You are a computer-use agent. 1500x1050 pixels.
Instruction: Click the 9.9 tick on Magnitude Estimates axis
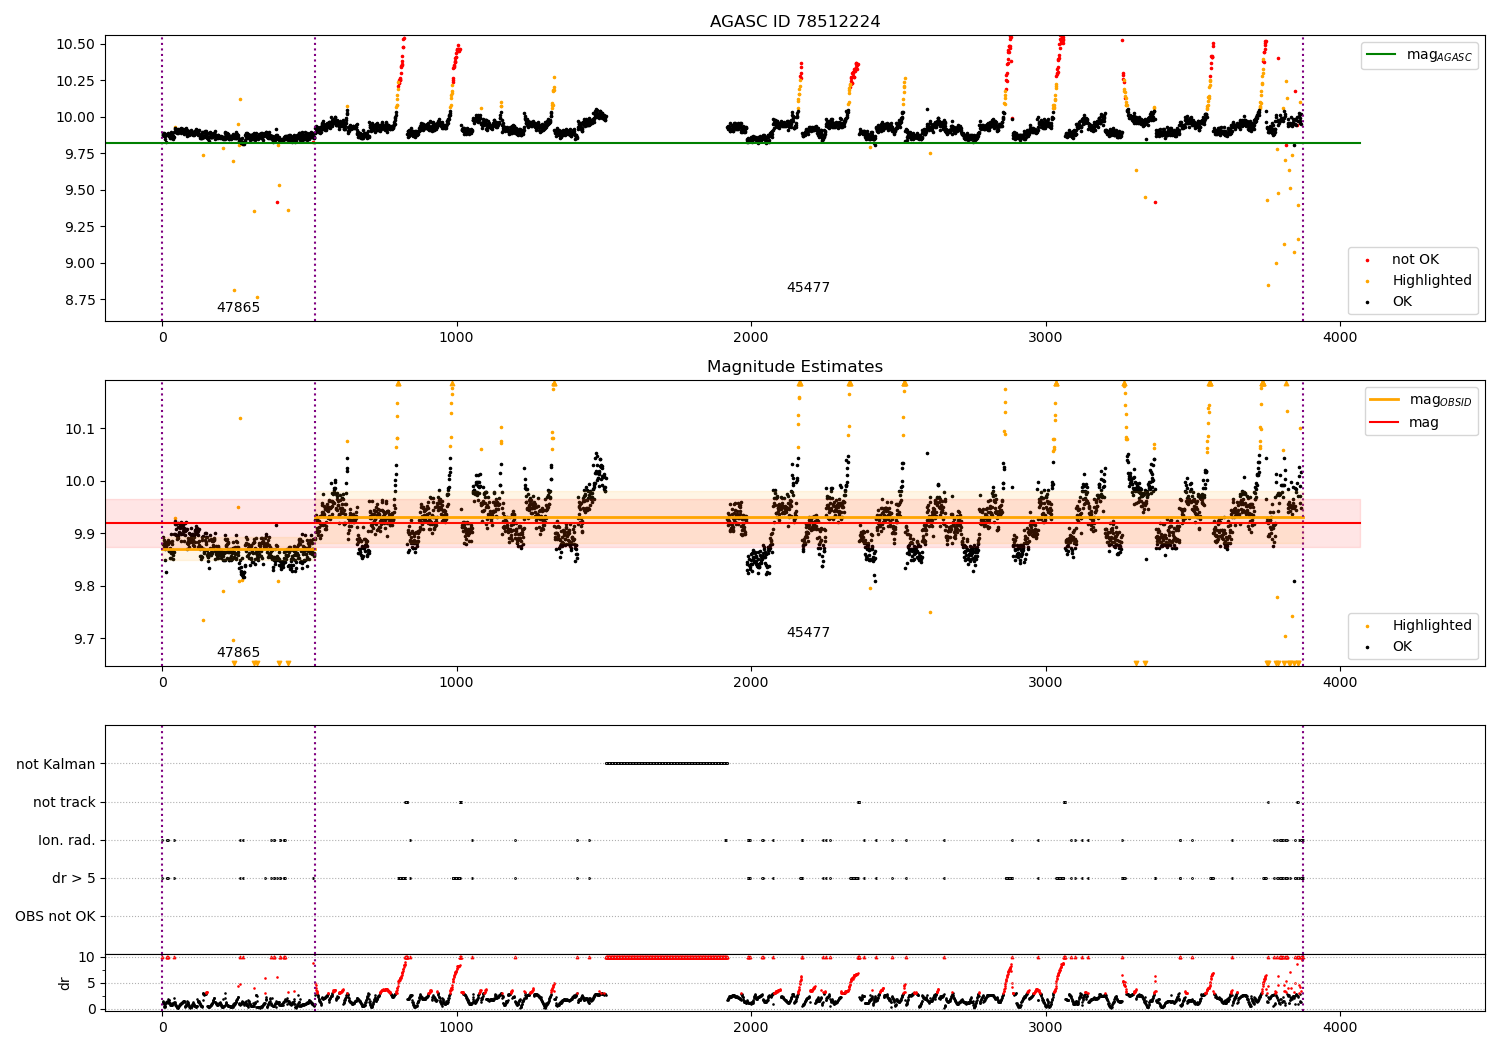[x=83, y=534]
